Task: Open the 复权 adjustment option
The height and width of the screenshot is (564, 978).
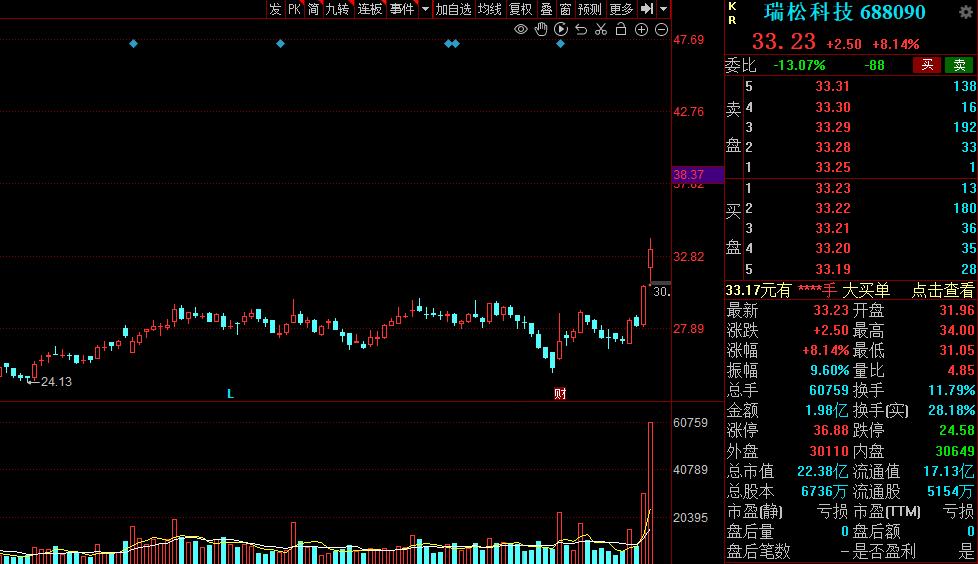Action: pyautogui.click(x=521, y=9)
